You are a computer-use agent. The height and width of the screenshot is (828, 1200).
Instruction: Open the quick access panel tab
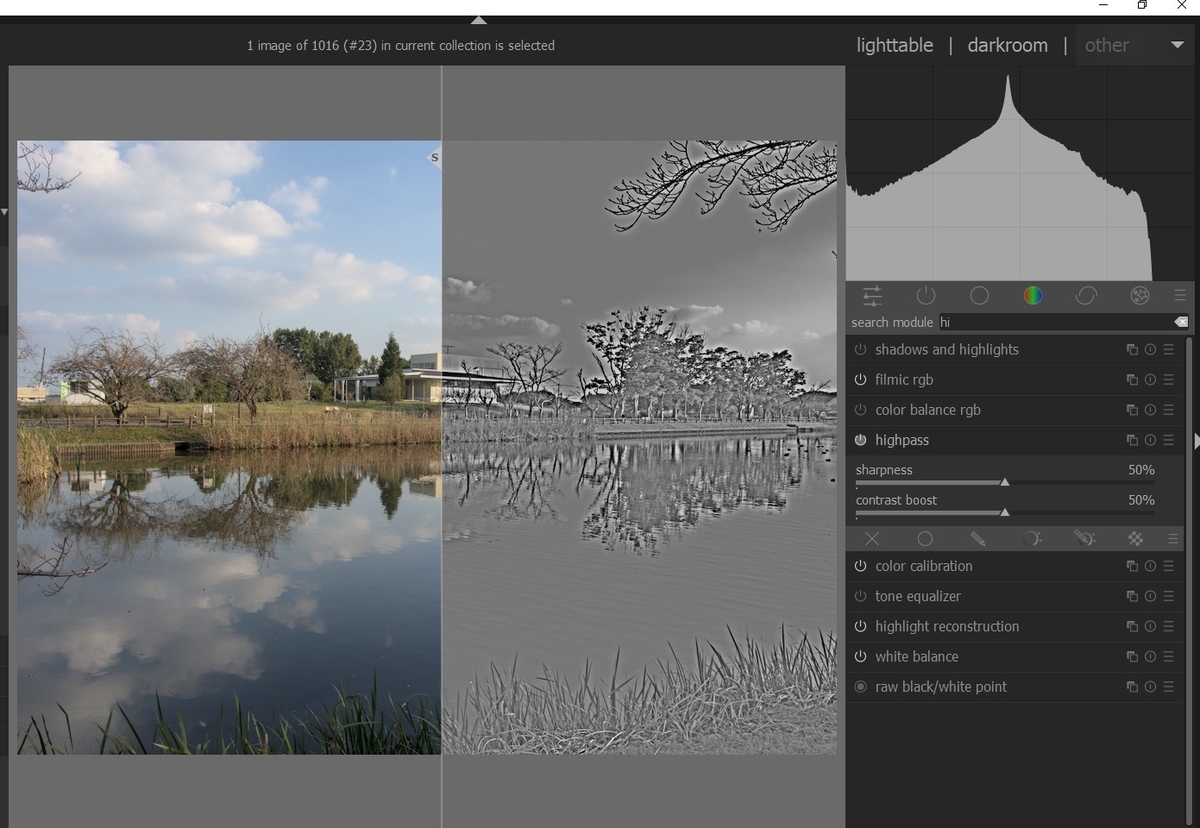(x=872, y=295)
